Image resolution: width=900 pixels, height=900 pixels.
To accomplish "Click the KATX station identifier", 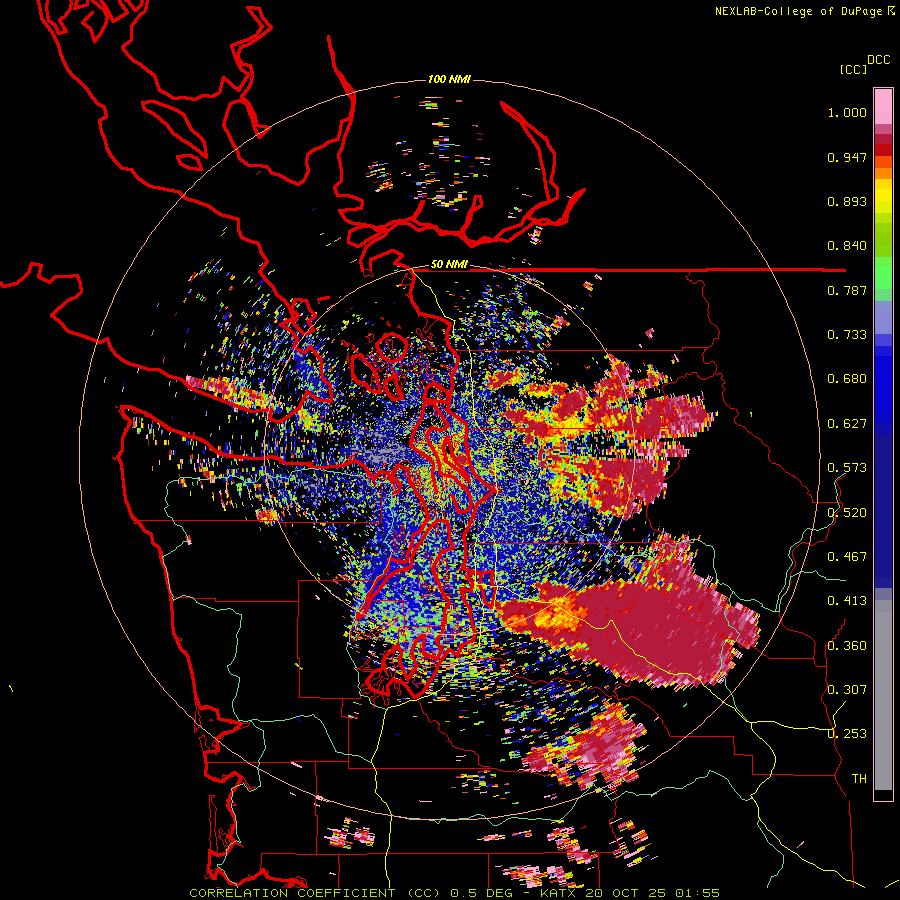I will tap(557, 893).
